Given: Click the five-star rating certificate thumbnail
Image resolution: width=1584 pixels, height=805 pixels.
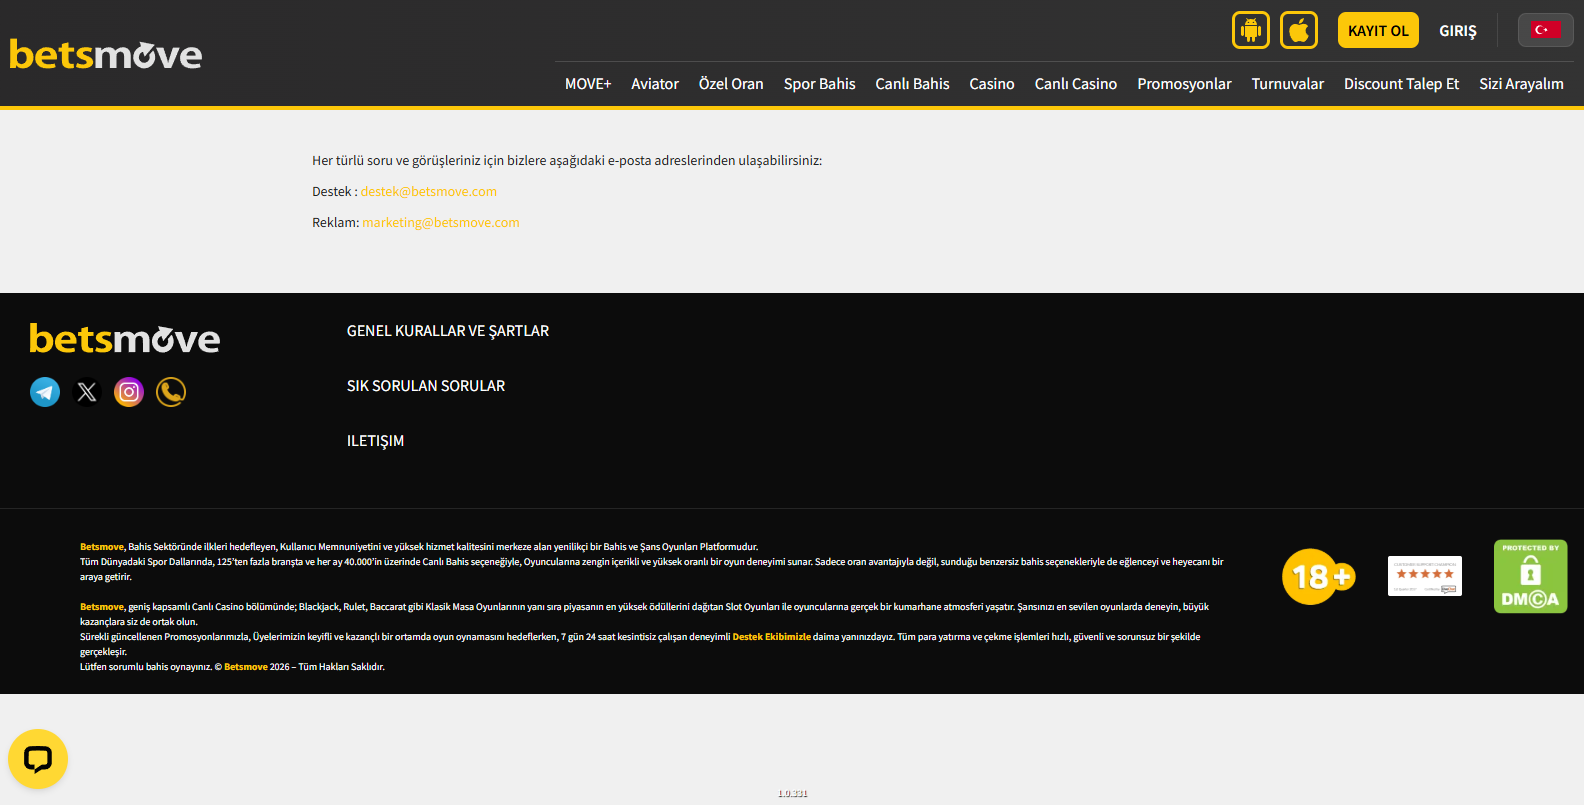Looking at the screenshot, I should (x=1424, y=576).
